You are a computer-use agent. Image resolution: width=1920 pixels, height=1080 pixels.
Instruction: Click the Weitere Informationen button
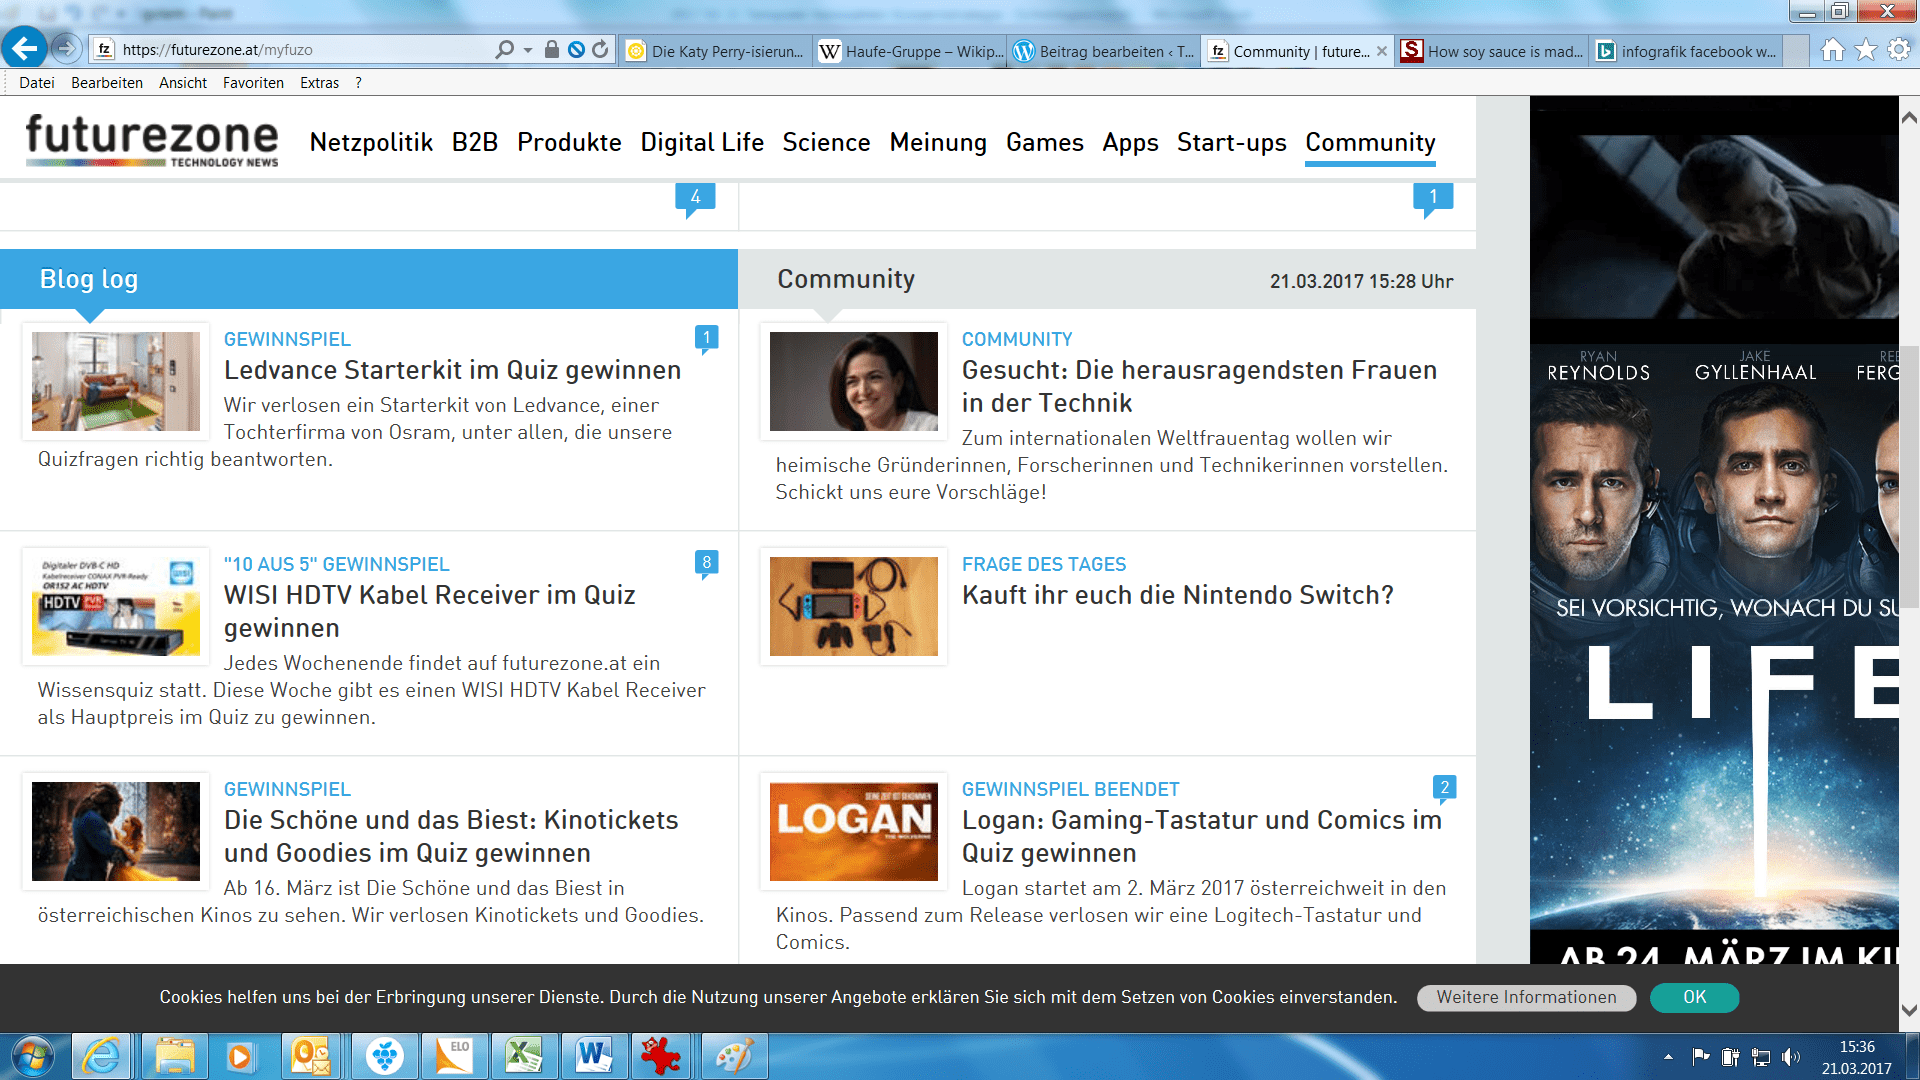click(1526, 997)
